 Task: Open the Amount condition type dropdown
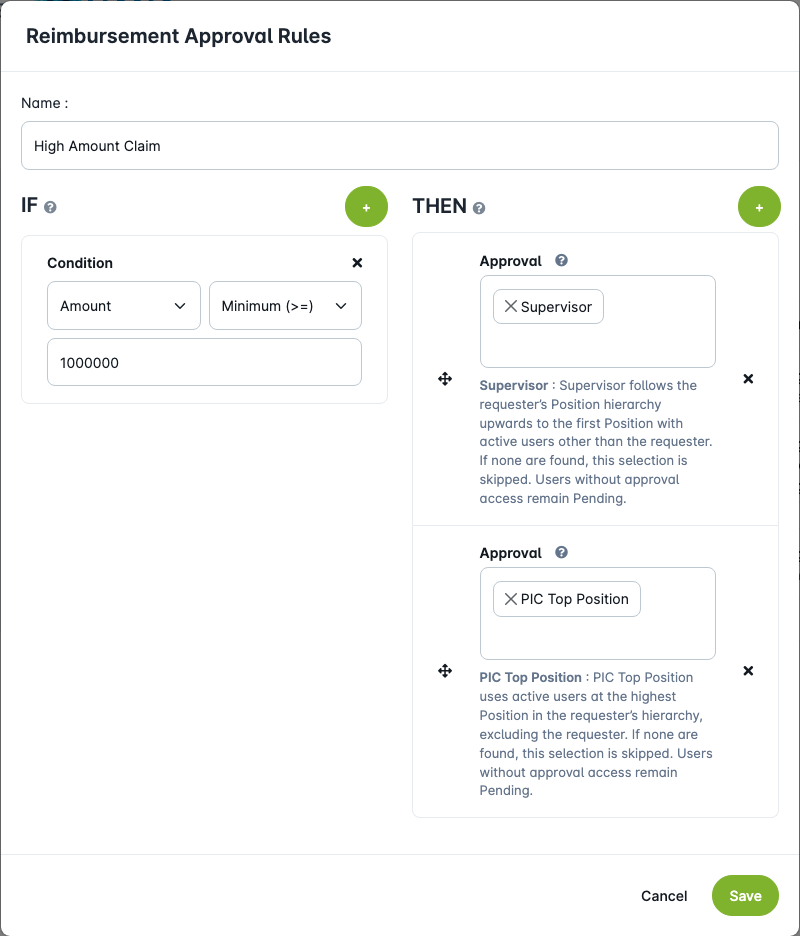pyautogui.click(x=124, y=306)
